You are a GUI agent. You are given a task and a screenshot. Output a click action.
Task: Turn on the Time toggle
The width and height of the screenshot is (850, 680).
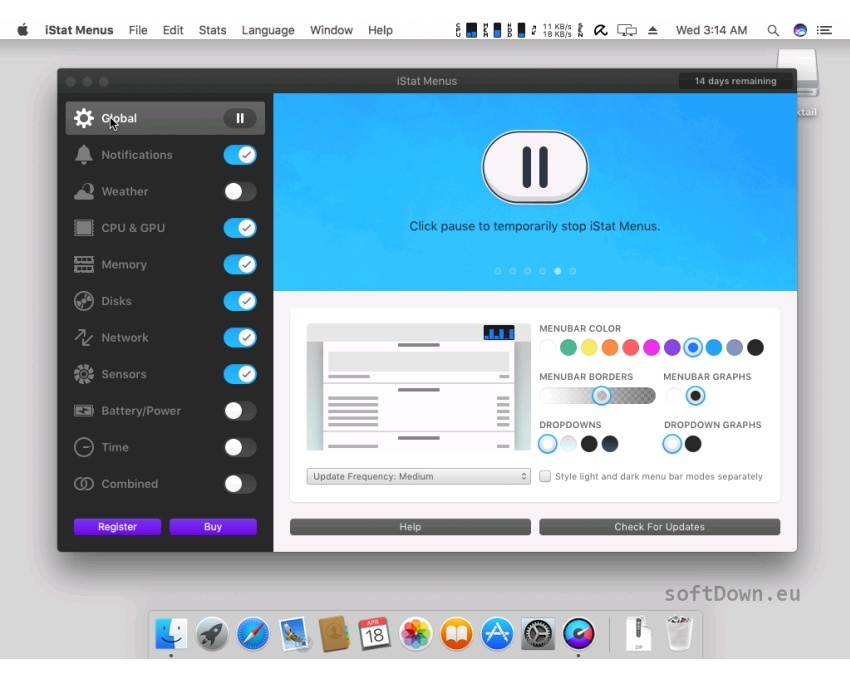[240, 447]
